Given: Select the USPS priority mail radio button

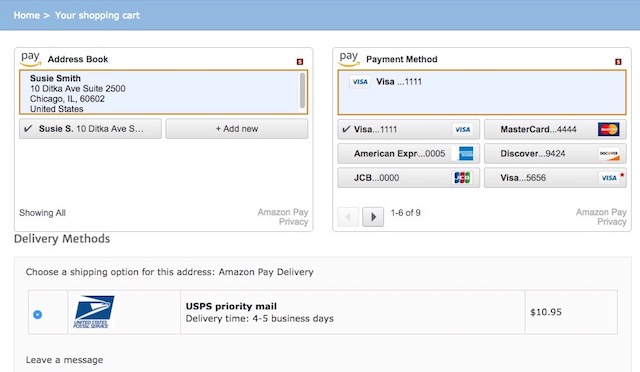Looking at the screenshot, I should click(x=38, y=314).
